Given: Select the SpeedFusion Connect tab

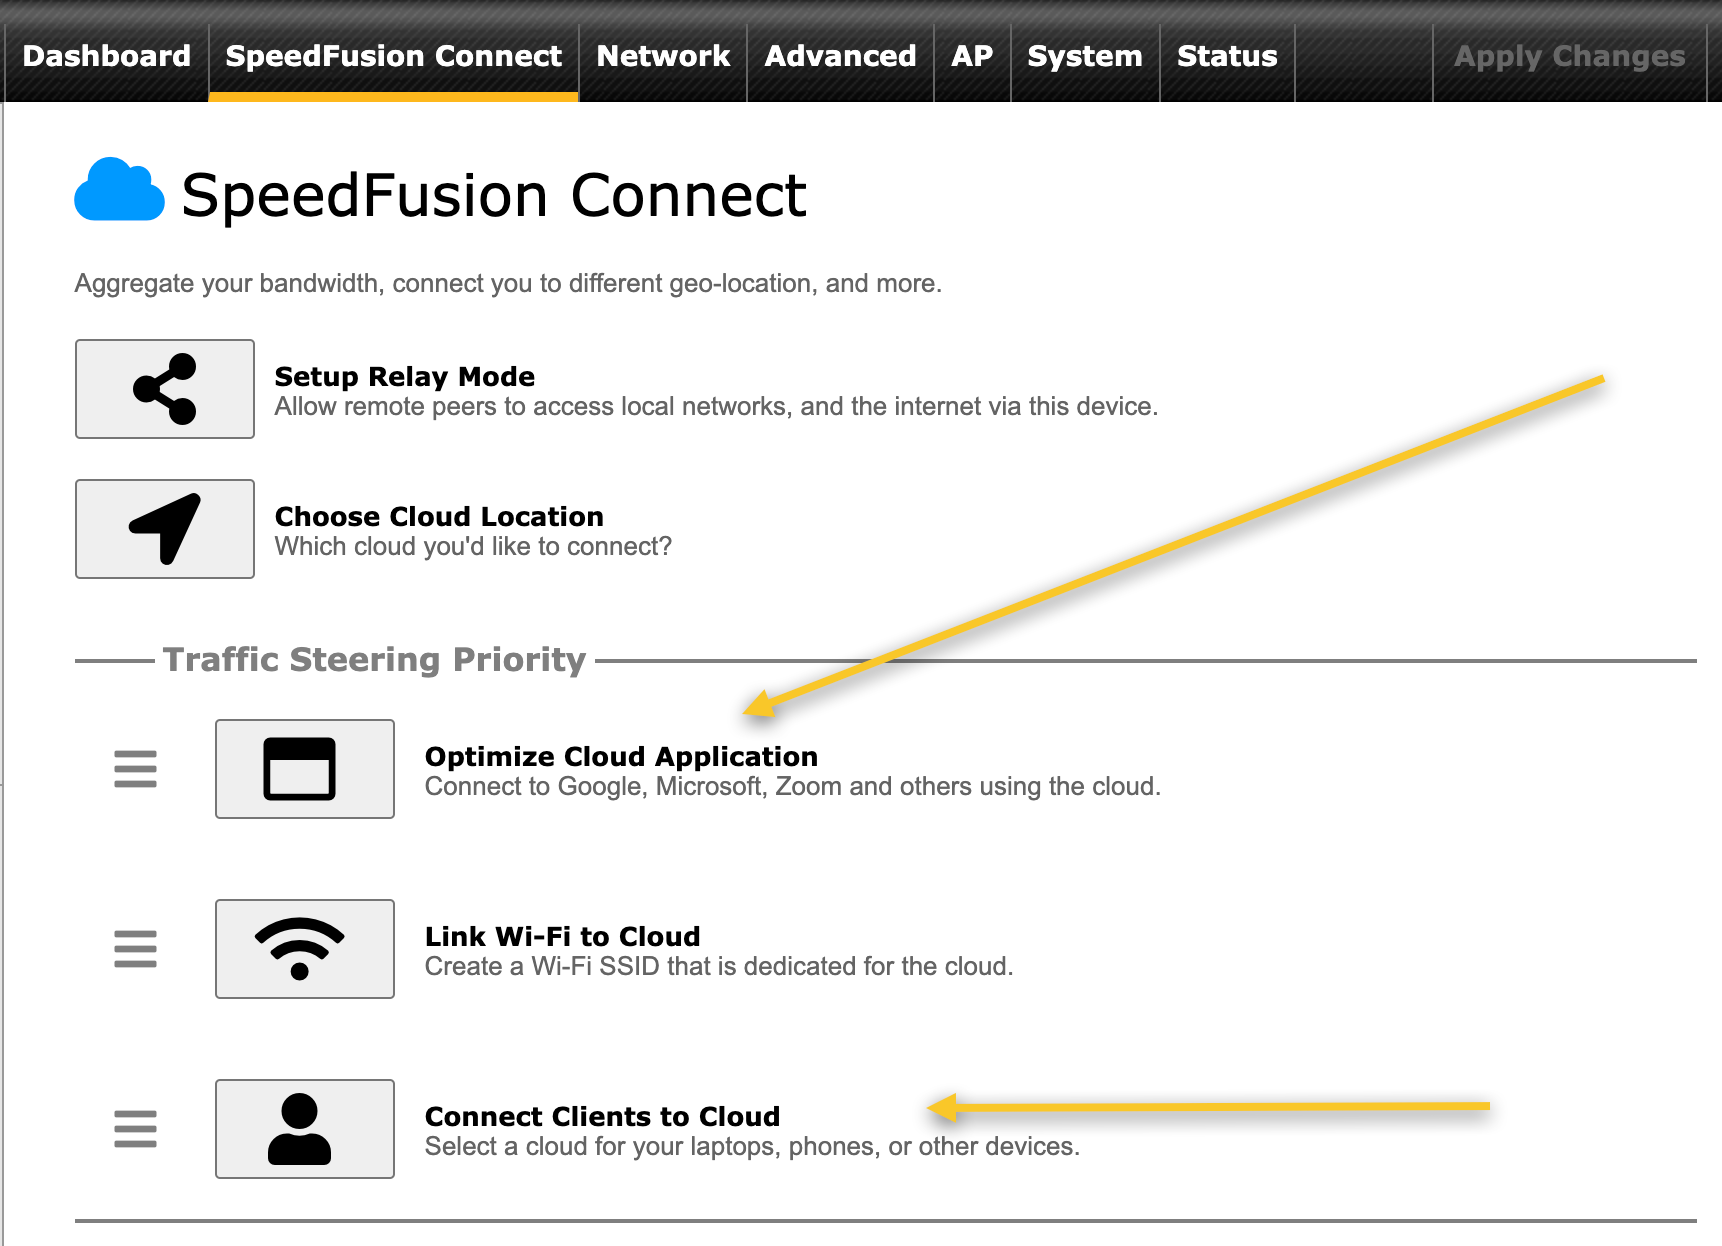Looking at the screenshot, I should coord(394,56).
